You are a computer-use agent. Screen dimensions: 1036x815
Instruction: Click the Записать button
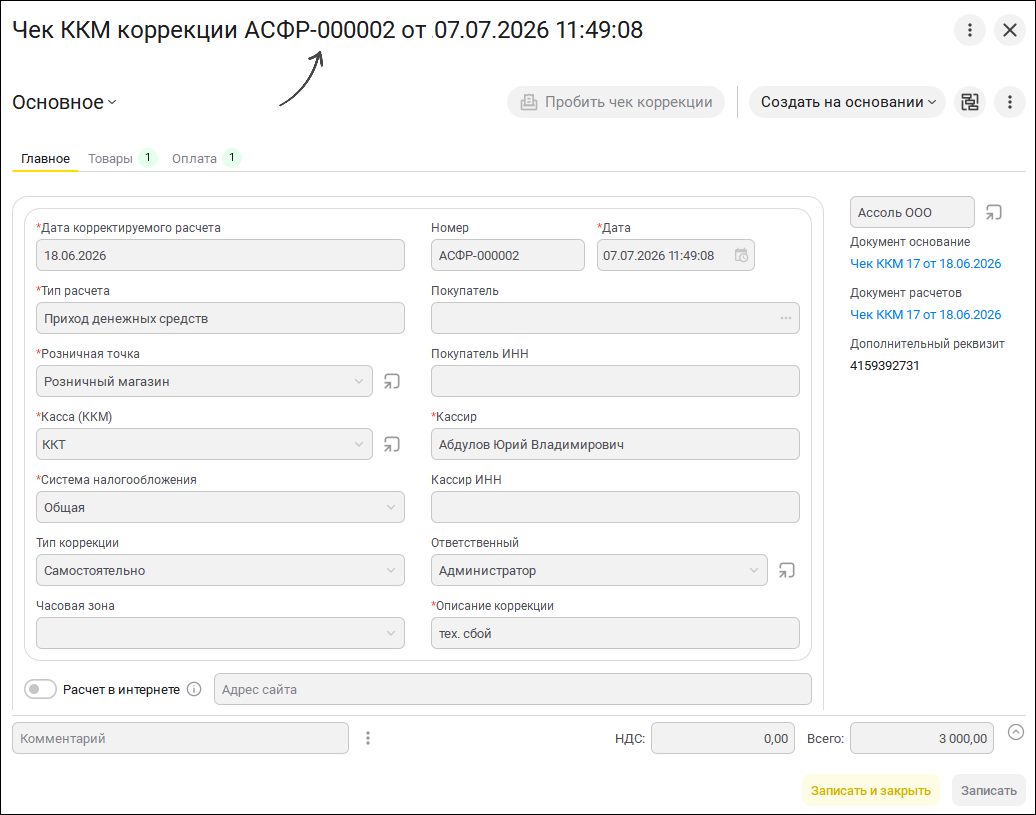(988, 790)
